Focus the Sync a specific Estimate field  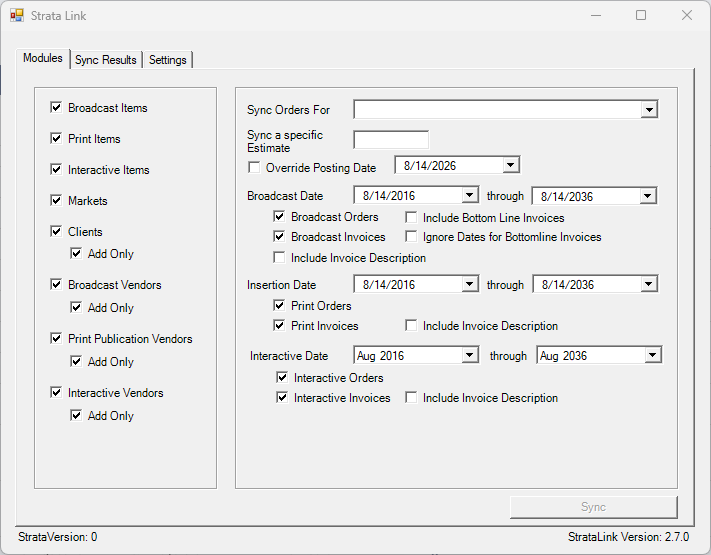click(391, 140)
